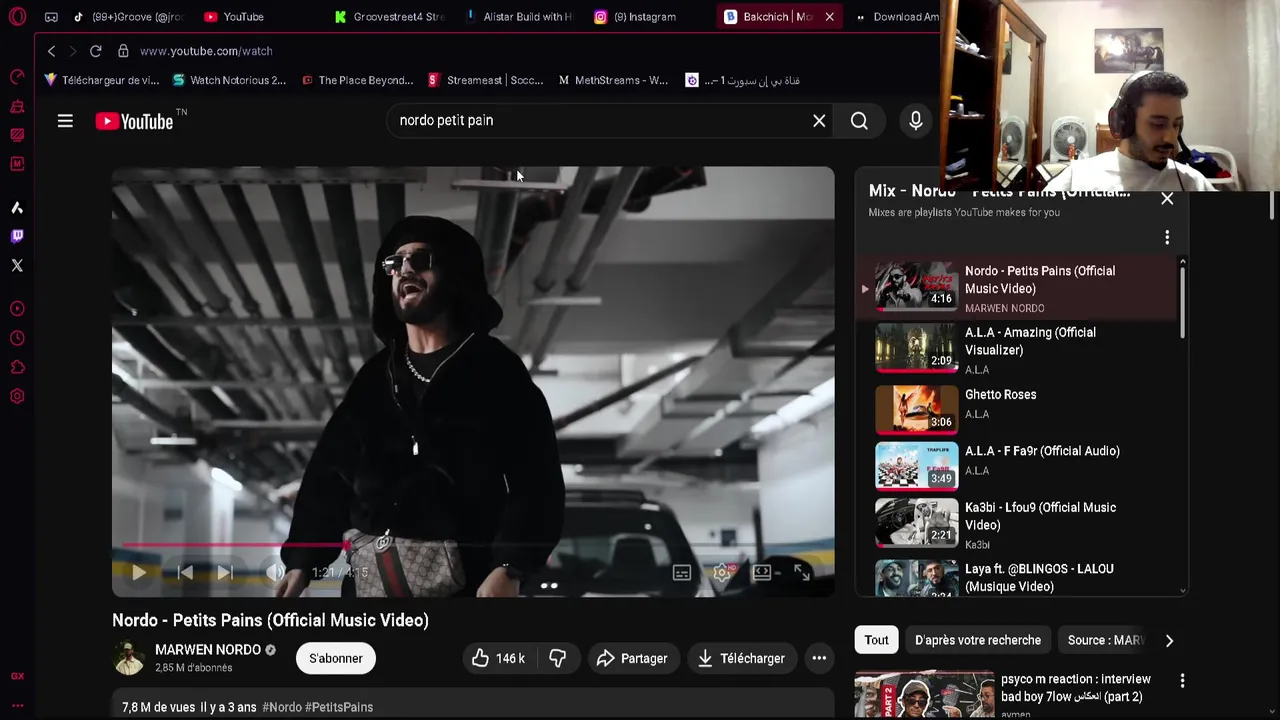Select the Tout filter chip
This screenshot has width=1280, height=720.
(x=877, y=640)
